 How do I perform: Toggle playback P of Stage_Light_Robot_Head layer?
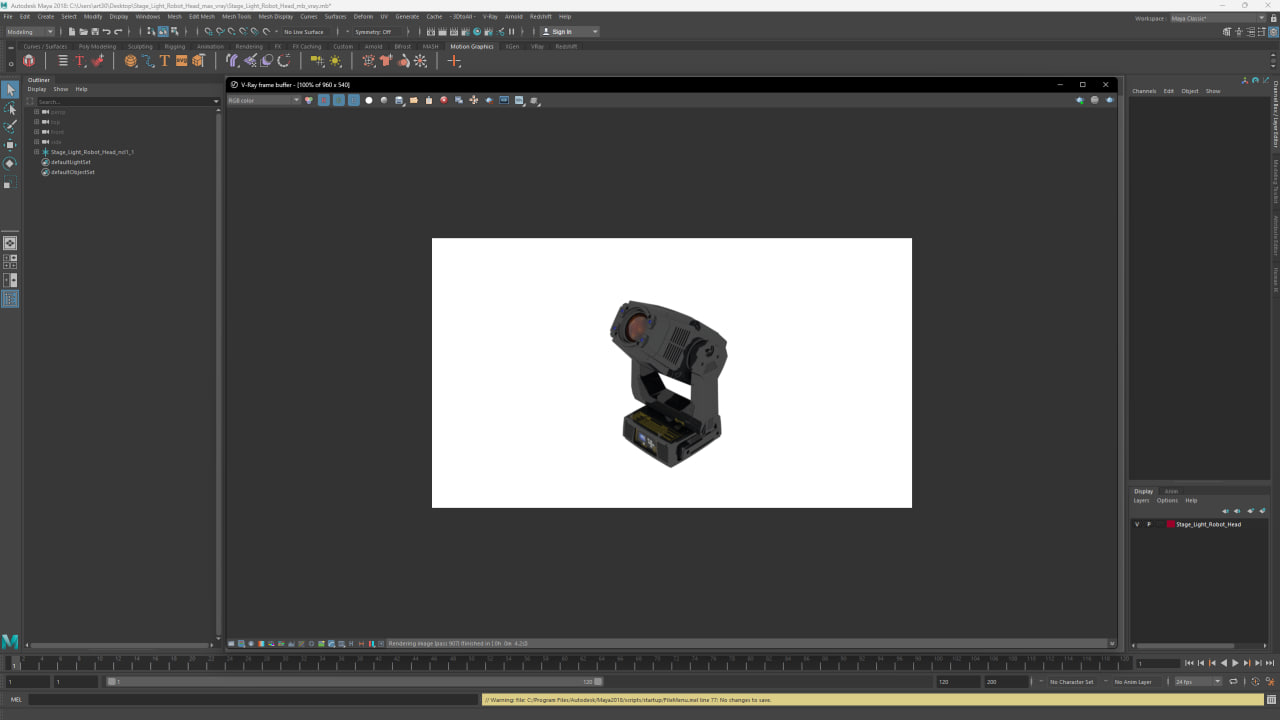1148,524
